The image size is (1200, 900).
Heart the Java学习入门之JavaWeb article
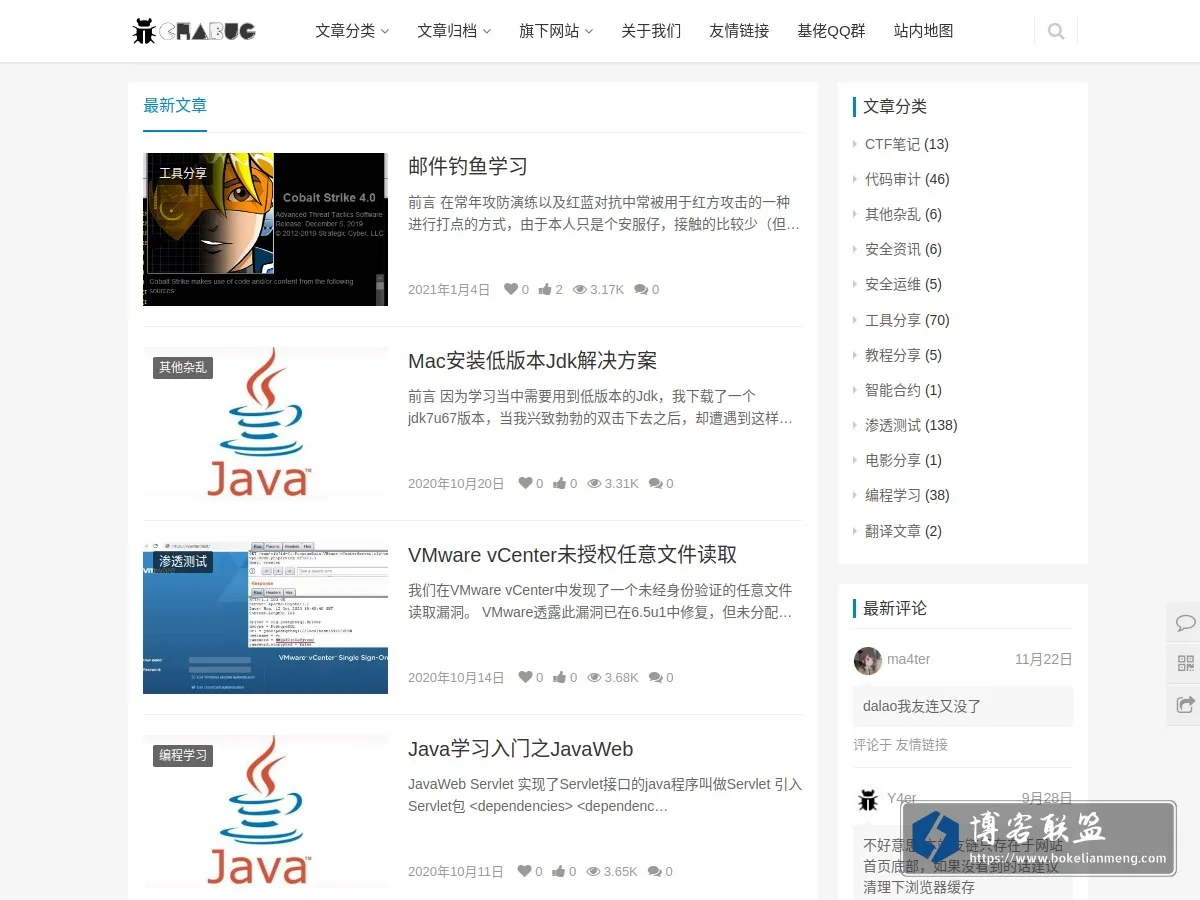(x=524, y=871)
